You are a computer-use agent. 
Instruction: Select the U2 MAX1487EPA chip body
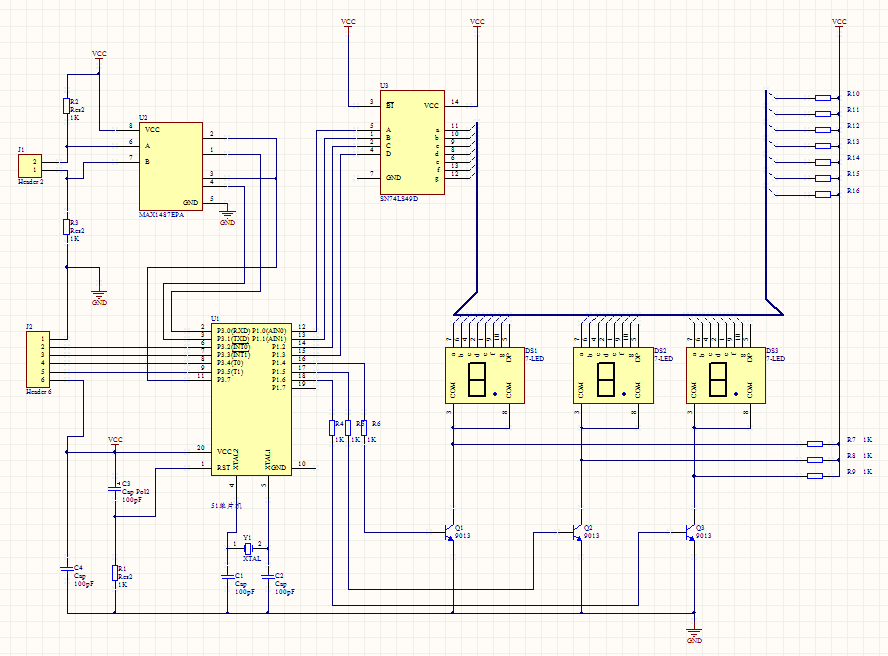(x=171, y=167)
